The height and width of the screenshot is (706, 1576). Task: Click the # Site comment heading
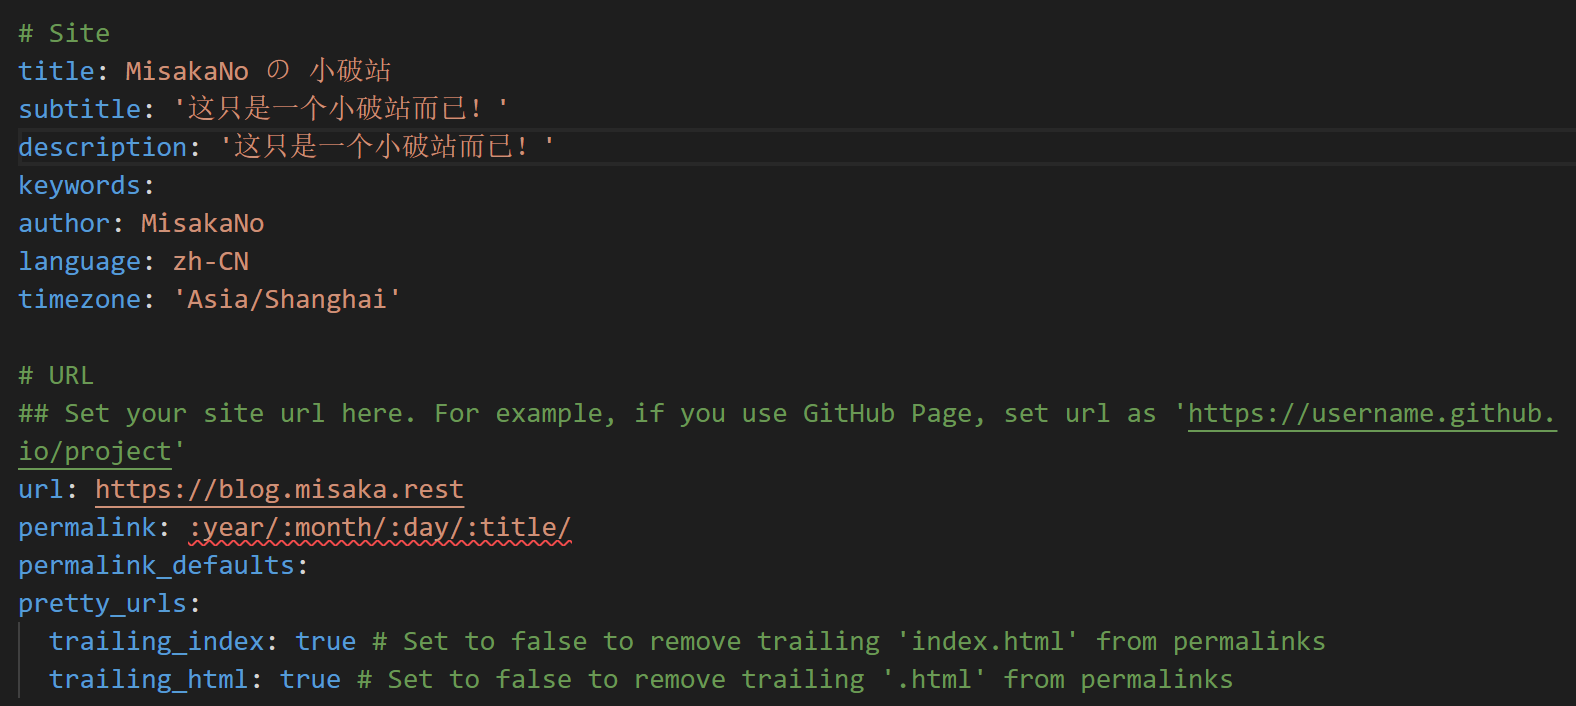point(64,33)
